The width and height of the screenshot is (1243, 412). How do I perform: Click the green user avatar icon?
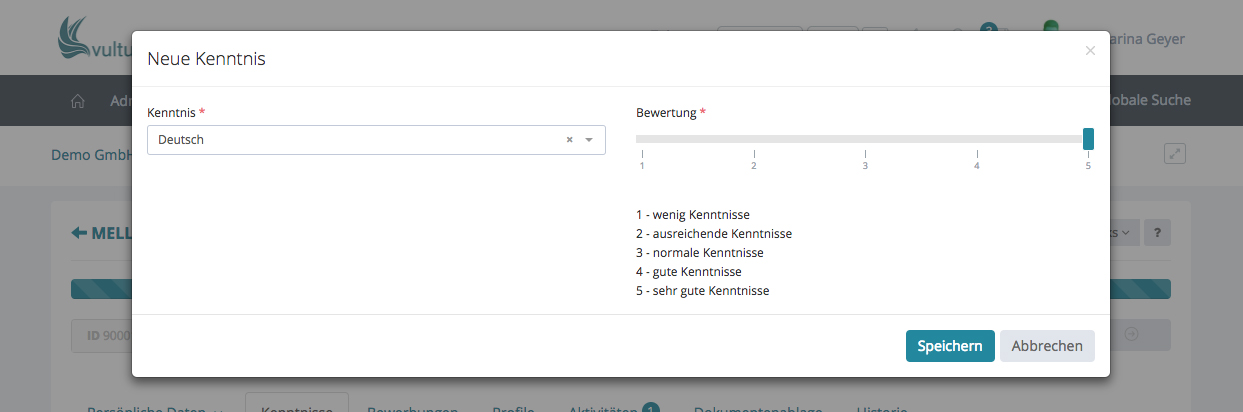1051,28
